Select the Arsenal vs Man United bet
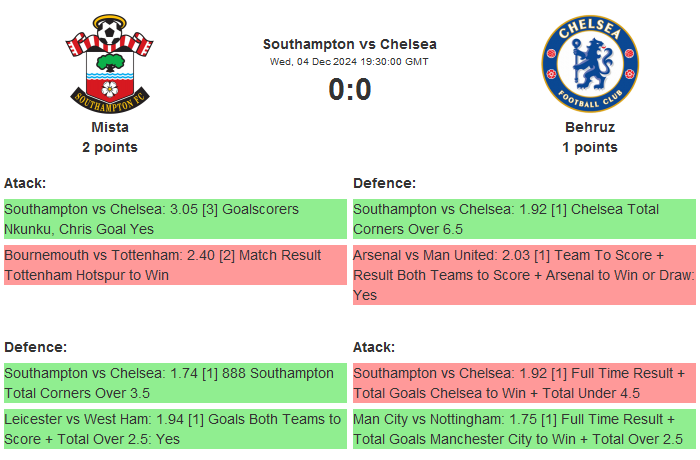The height and width of the screenshot is (460, 700). click(x=523, y=275)
